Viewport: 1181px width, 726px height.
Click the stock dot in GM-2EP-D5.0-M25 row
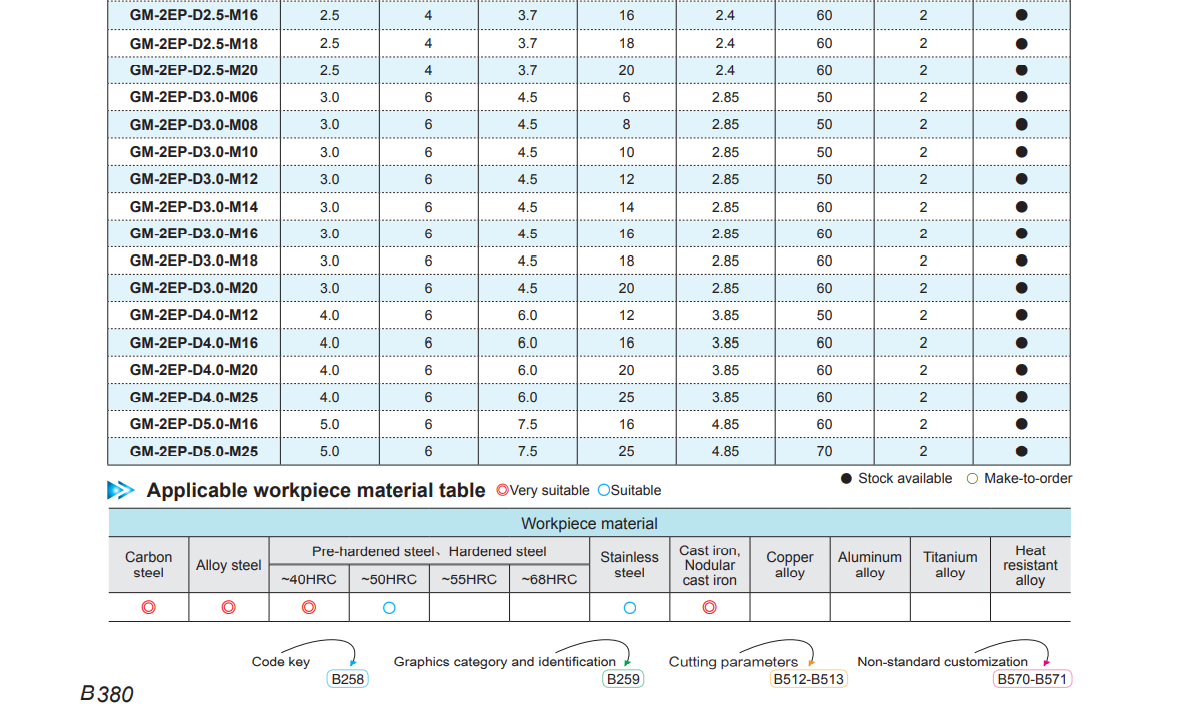[1021, 452]
